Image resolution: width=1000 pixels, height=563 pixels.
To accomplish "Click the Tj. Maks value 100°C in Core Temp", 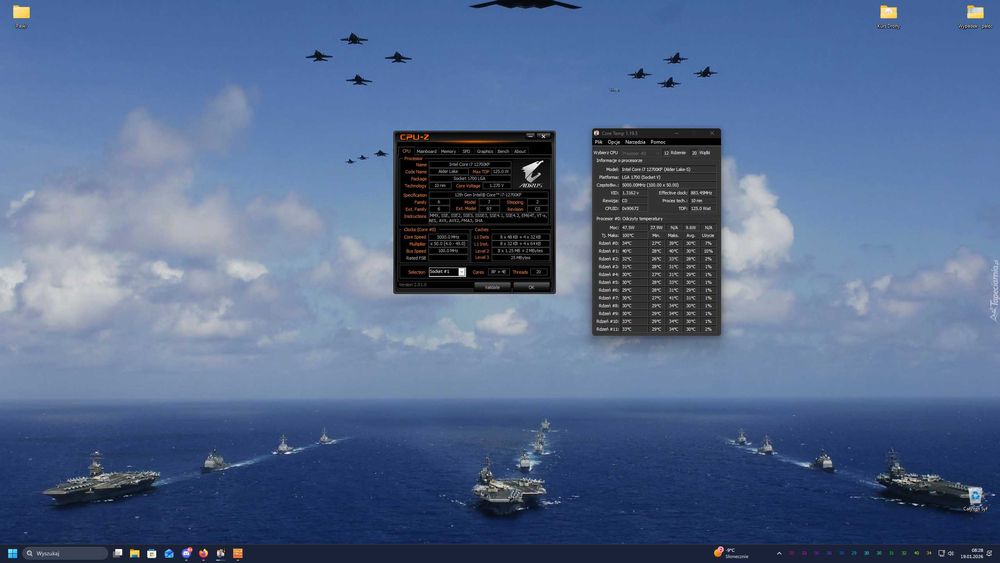I will (634, 235).
